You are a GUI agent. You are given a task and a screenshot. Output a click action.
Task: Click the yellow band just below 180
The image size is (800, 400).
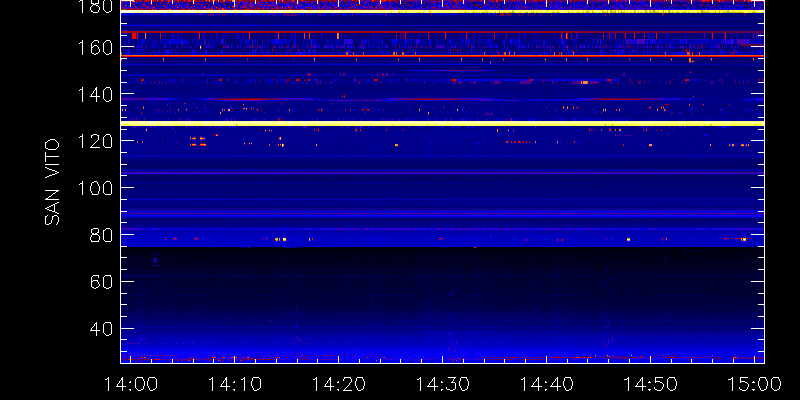[x=442, y=11]
